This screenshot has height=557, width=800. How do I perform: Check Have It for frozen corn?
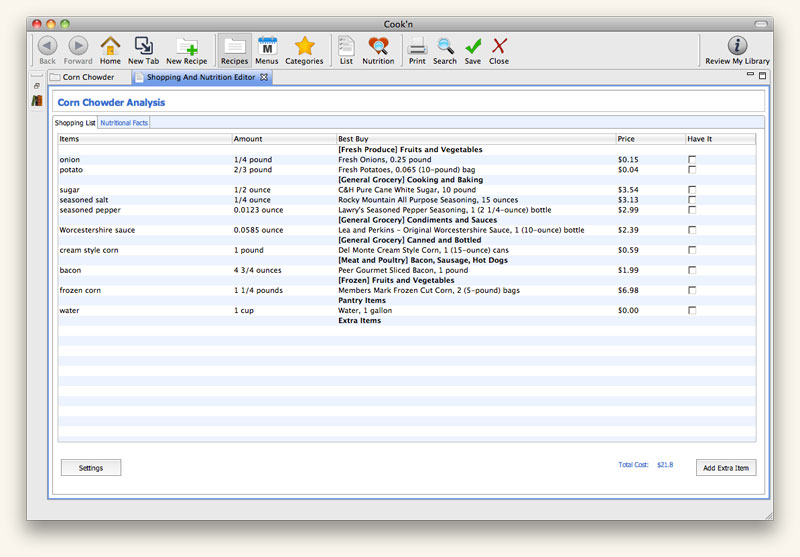coord(692,290)
